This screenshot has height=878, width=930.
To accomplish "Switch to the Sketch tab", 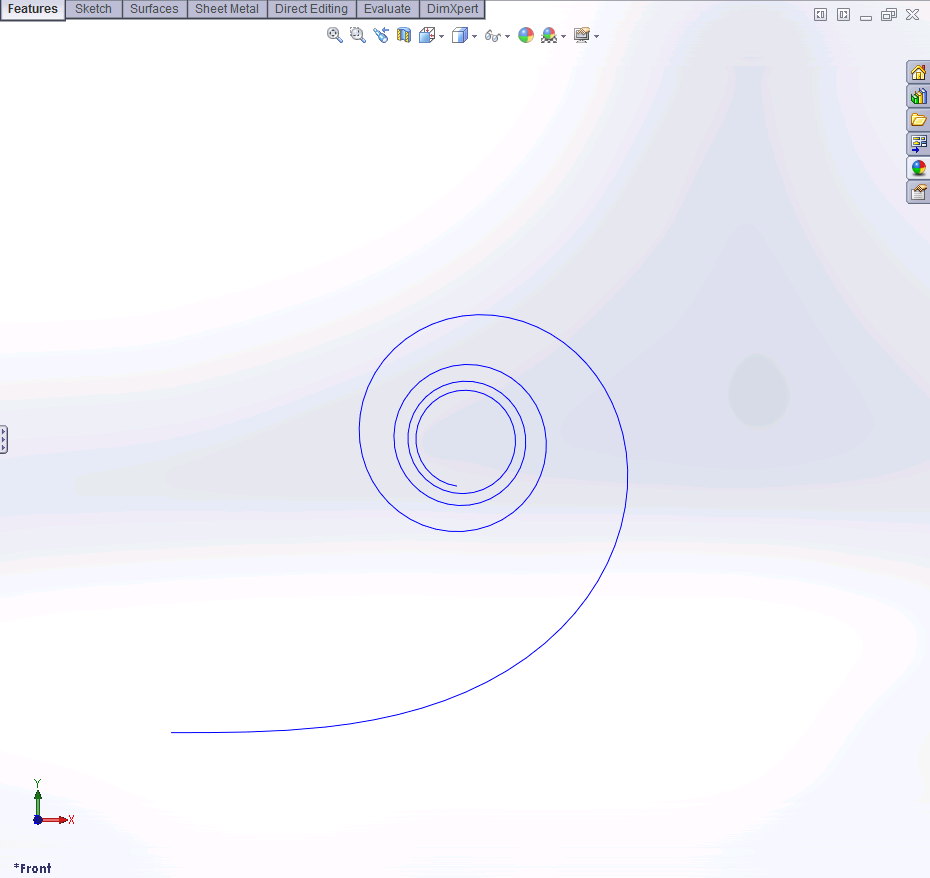I will pos(93,9).
